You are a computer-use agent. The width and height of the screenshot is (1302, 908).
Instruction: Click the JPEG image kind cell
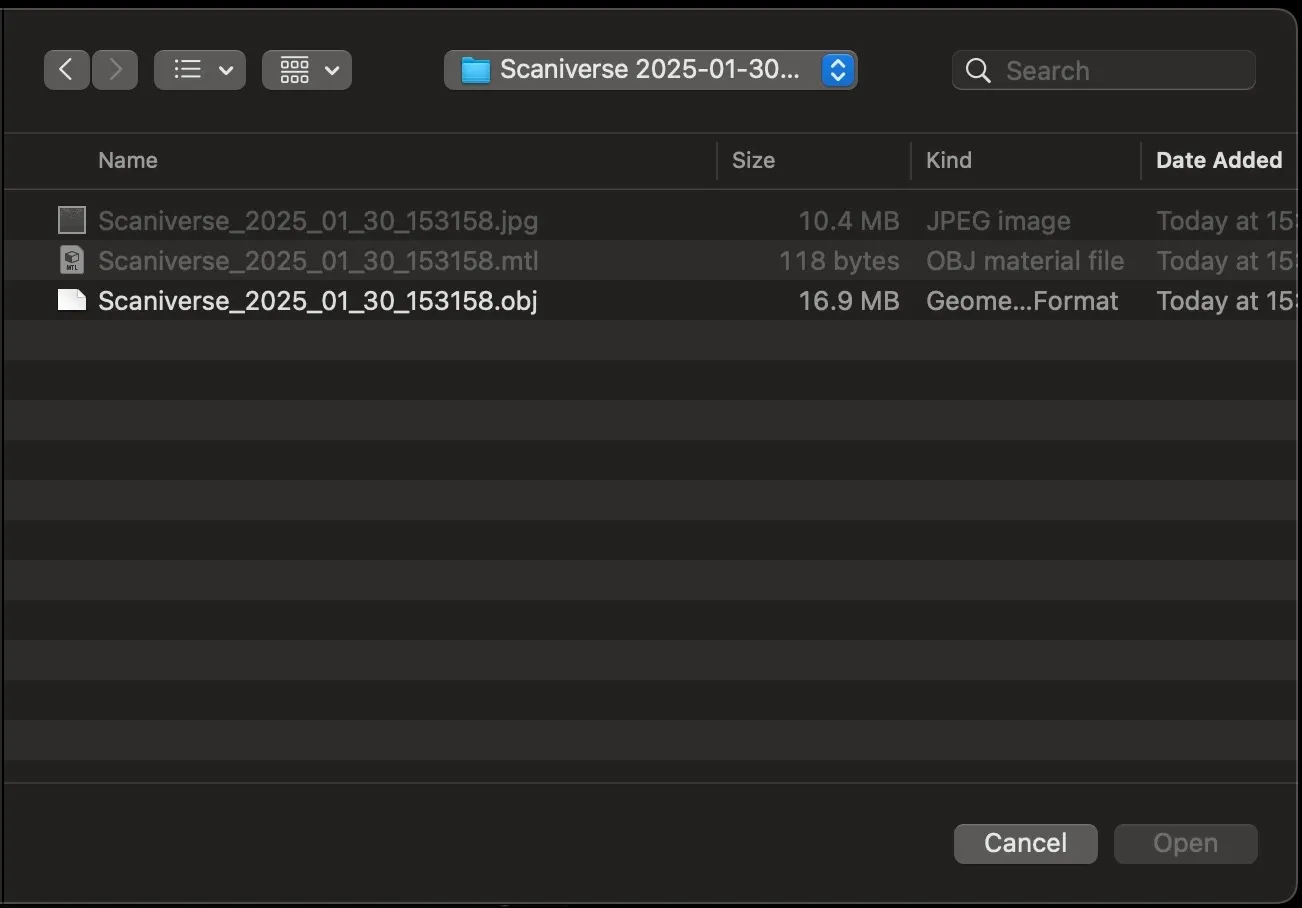coord(998,221)
